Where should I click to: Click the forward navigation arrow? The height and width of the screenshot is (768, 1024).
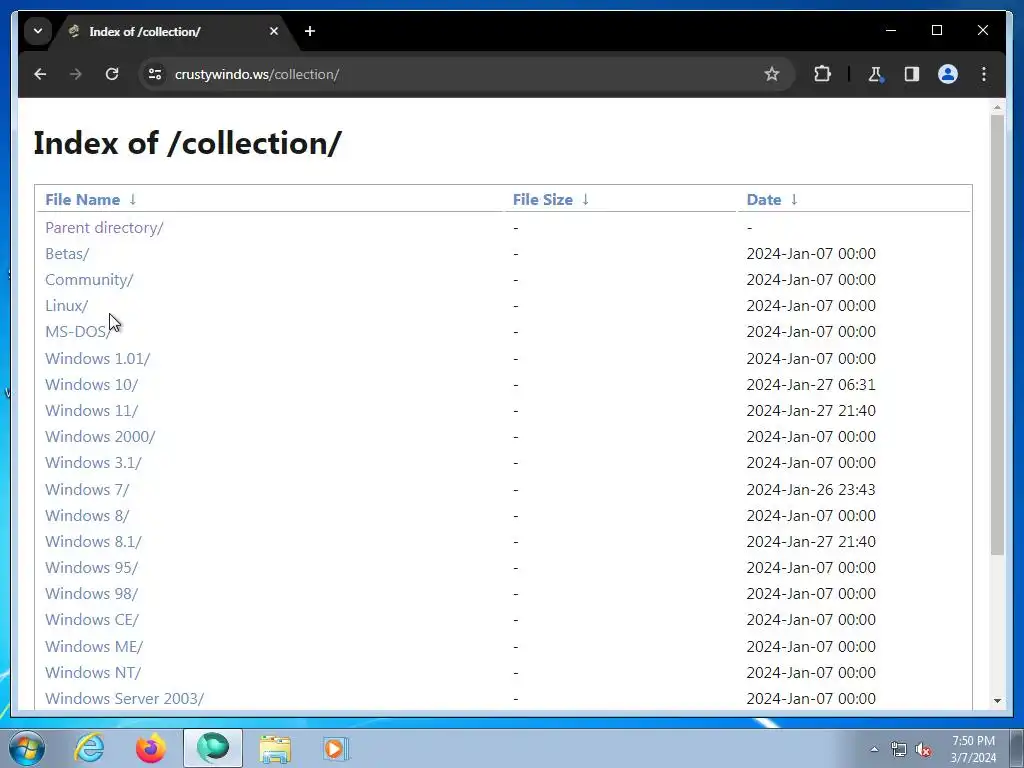(x=76, y=74)
